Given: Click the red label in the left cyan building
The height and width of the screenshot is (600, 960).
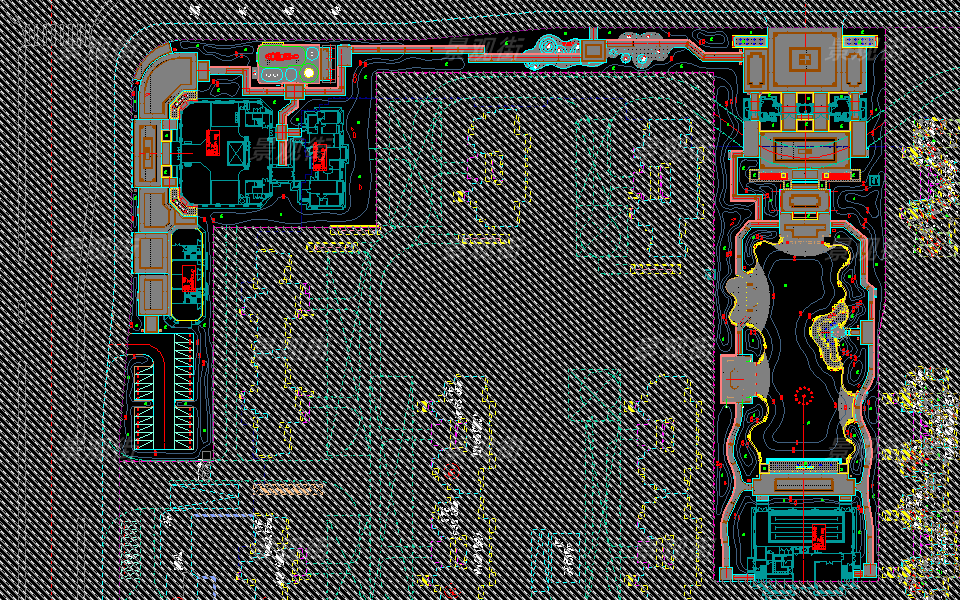Looking at the screenshot, I should pyautogui.click(x=212, y=141).
